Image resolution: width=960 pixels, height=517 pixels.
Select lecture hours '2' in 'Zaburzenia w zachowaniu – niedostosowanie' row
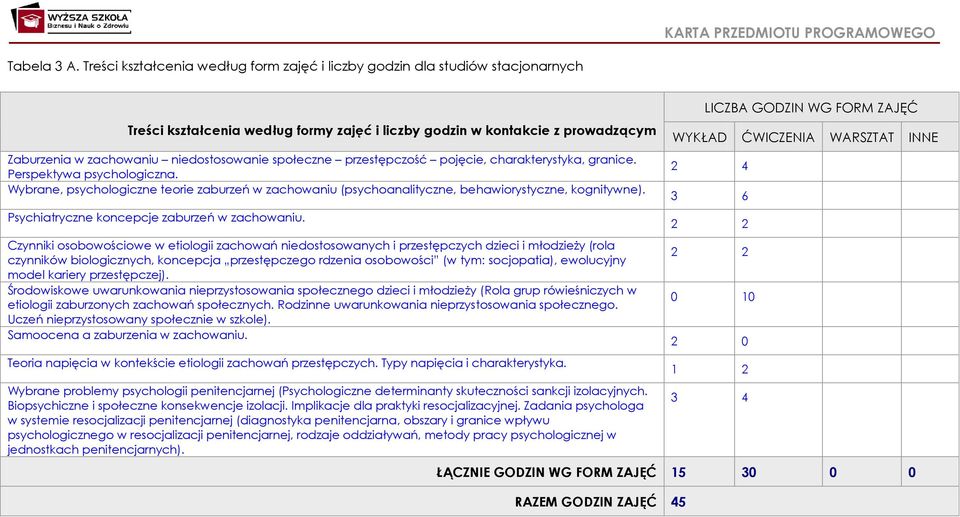tap(674, 166)
